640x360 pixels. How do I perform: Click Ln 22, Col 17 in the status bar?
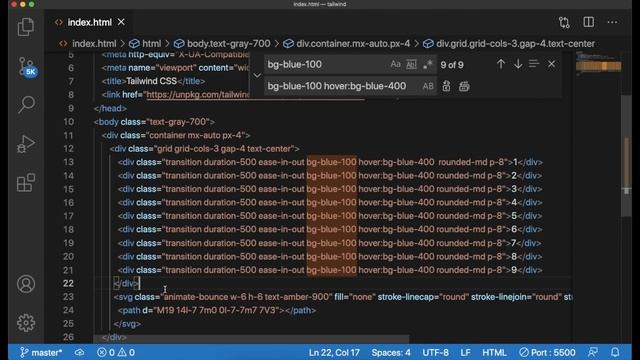pyautogui.click(x=334, y=352)
